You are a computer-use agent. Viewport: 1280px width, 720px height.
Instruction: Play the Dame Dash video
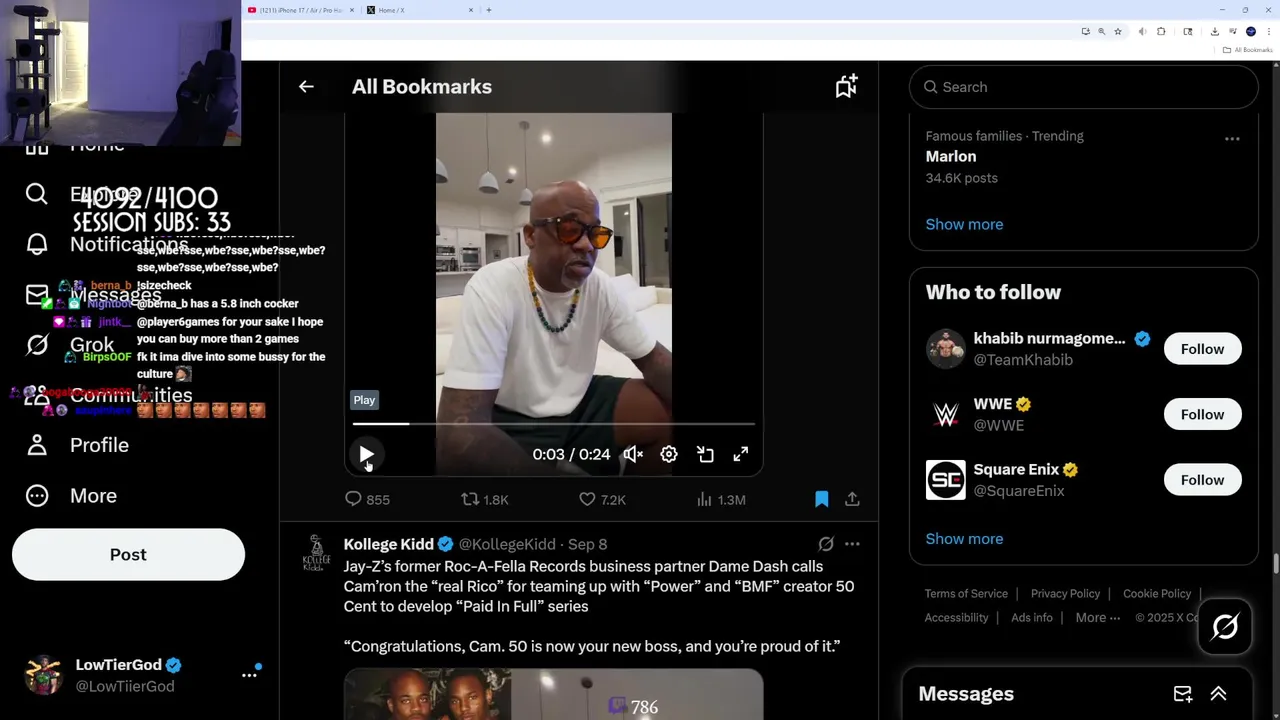click(x=366, y=454)
